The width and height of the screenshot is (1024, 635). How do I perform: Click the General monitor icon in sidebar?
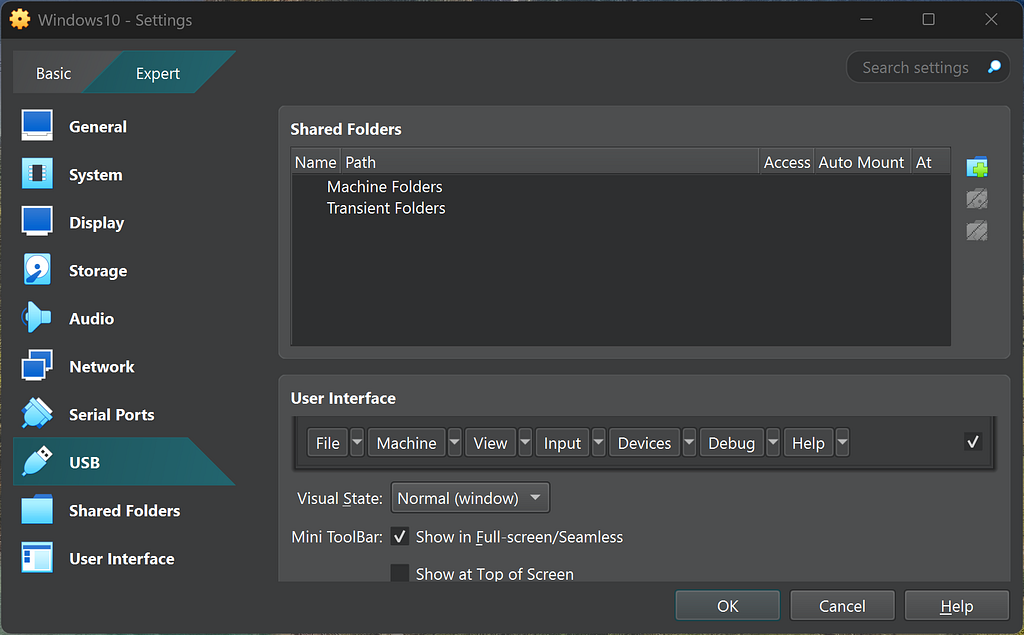pos(37,126)
